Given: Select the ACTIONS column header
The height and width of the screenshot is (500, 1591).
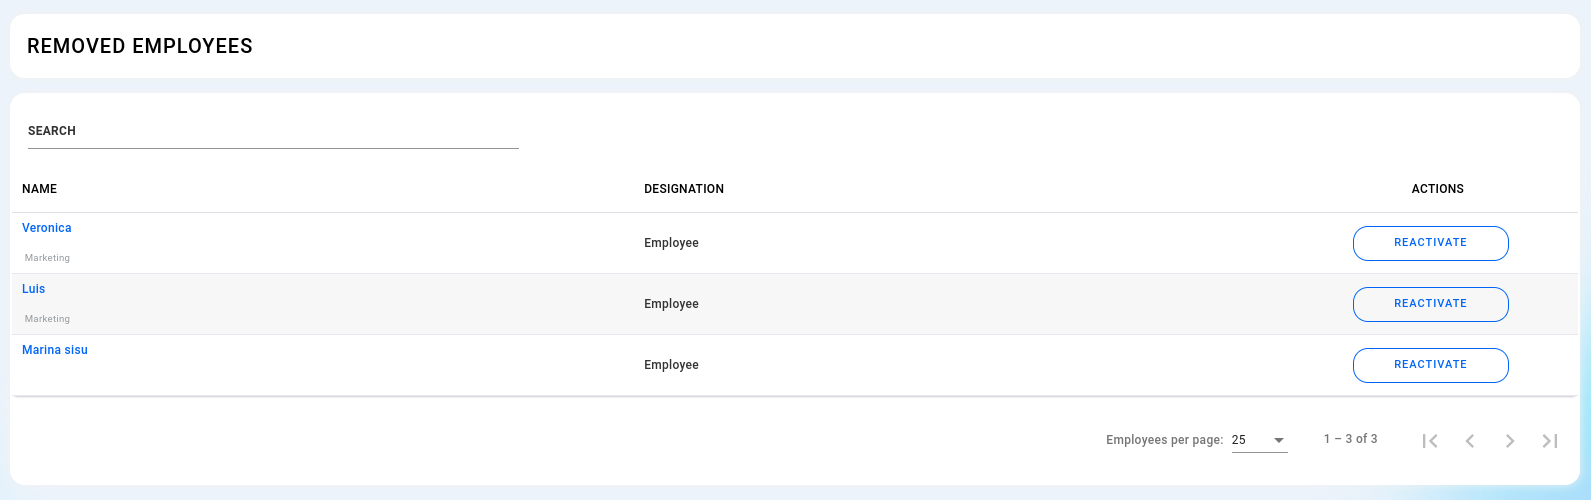Looking at the screenshot, I should (1438, 189).
